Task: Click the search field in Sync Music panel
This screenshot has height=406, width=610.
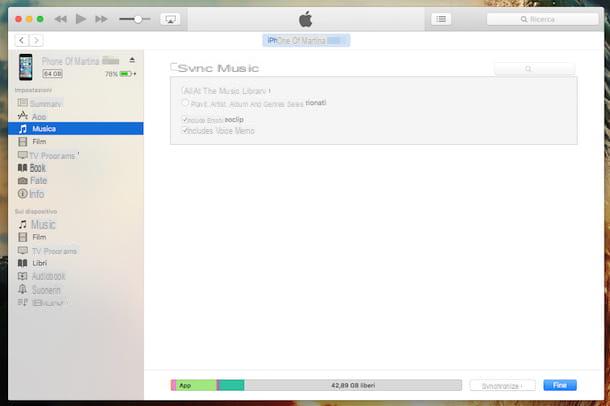Action: coord(535,68)
